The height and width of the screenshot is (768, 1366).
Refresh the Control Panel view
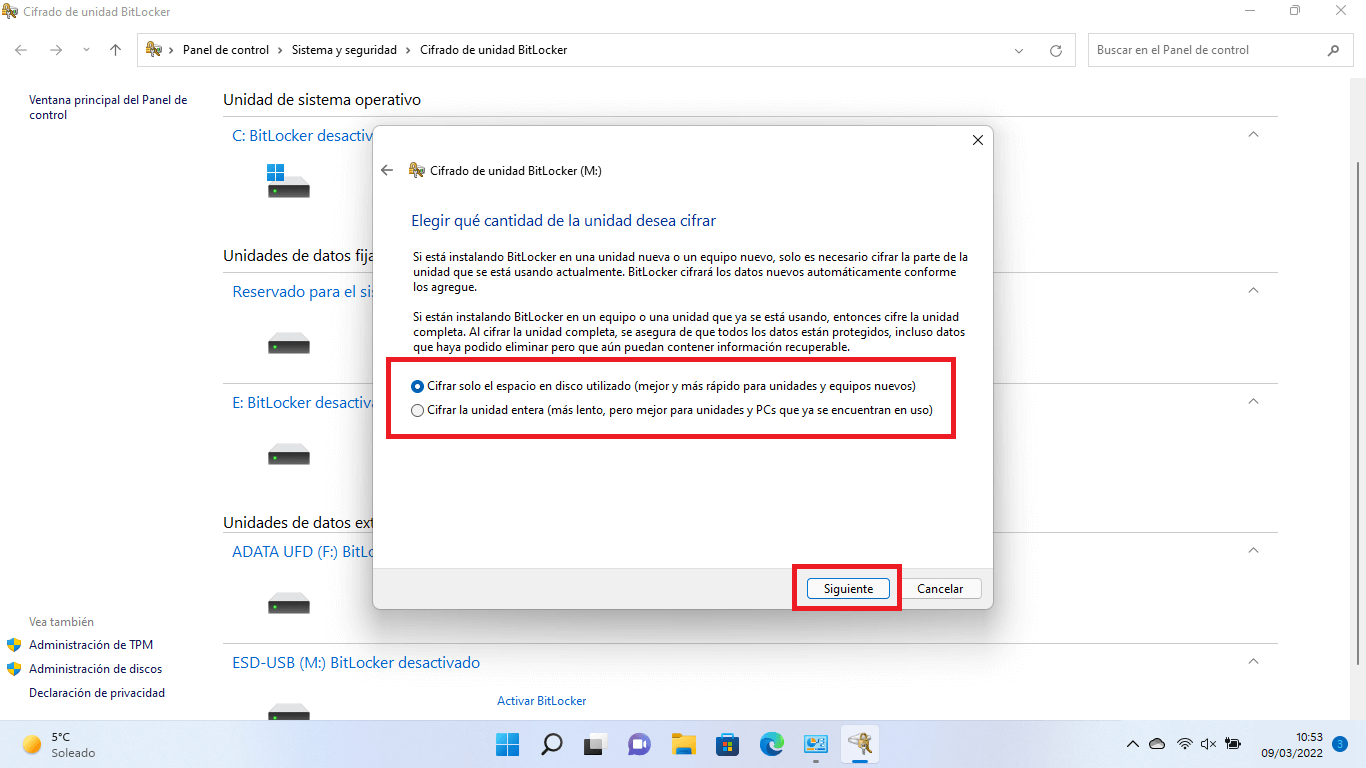(x=1056, y=50)
